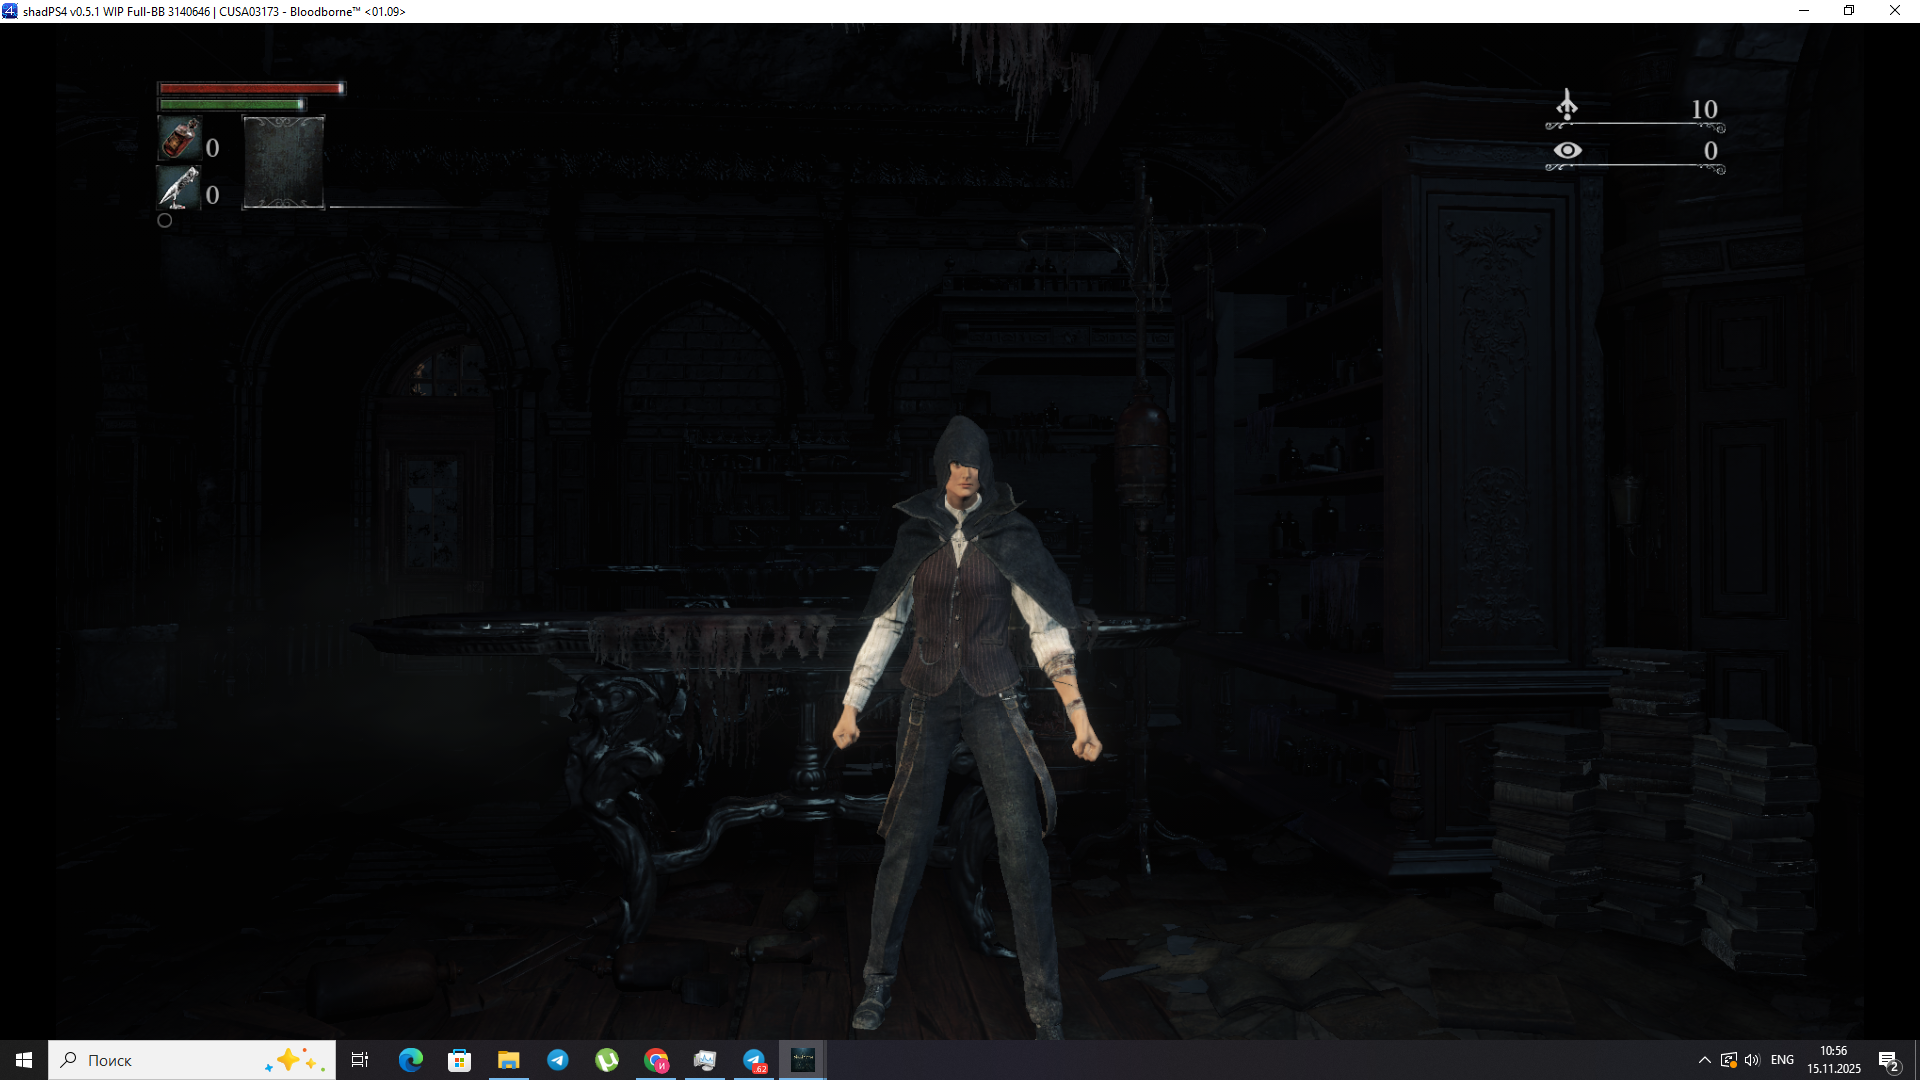Switch the ENG input language
The width and height of the screenshot is (1920, 1080).
coord(1782,1060)
